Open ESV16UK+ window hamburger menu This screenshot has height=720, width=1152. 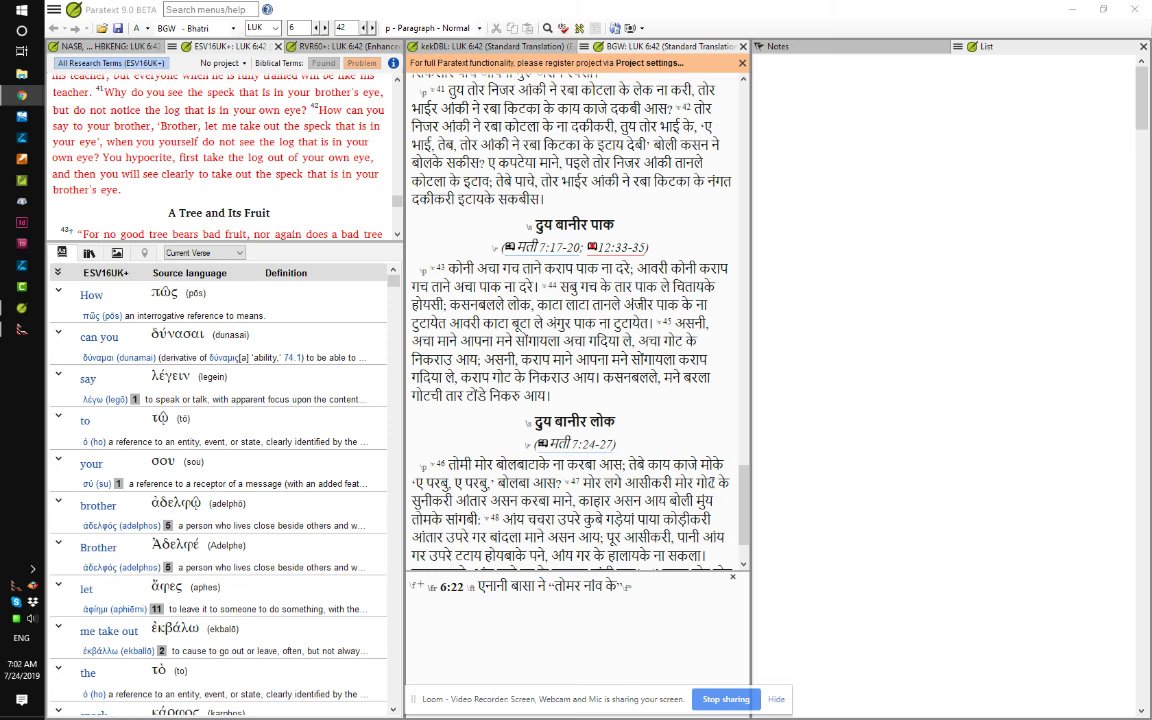pyautogui.click(x=172, y=46)
